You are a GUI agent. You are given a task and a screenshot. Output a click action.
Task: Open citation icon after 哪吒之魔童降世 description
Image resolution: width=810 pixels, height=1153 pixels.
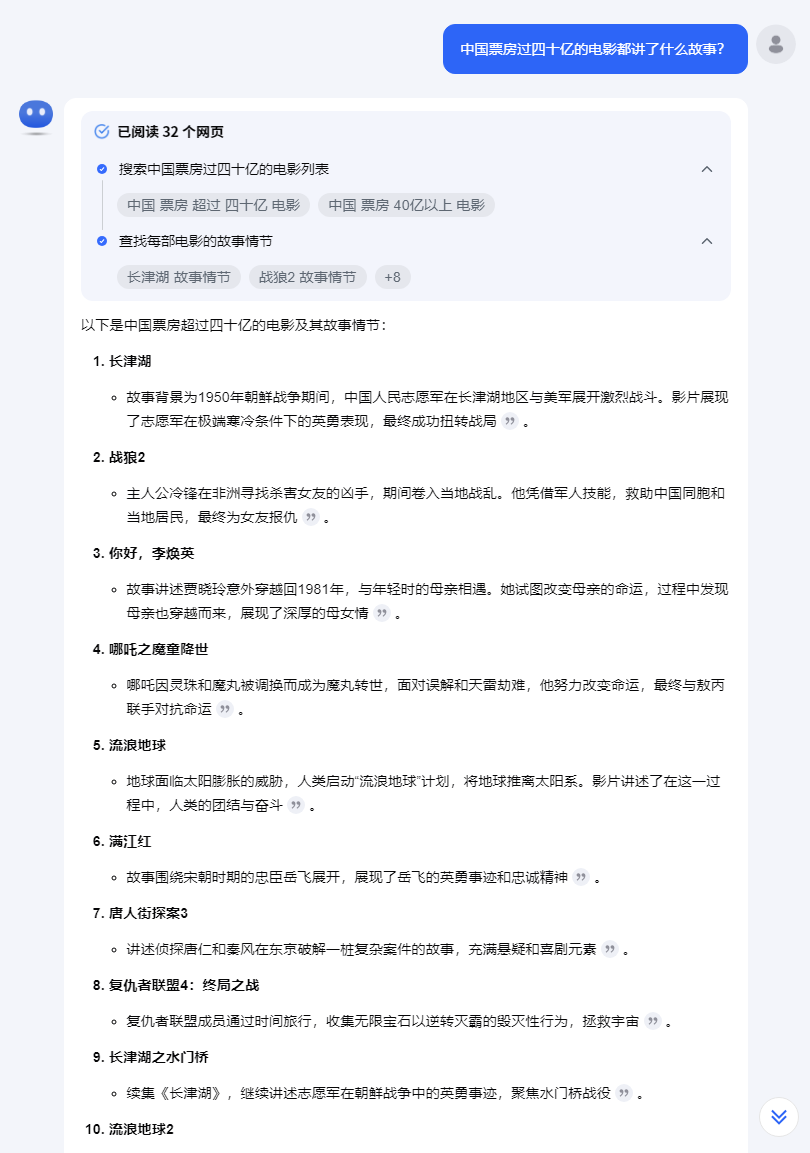pos(226,710)
